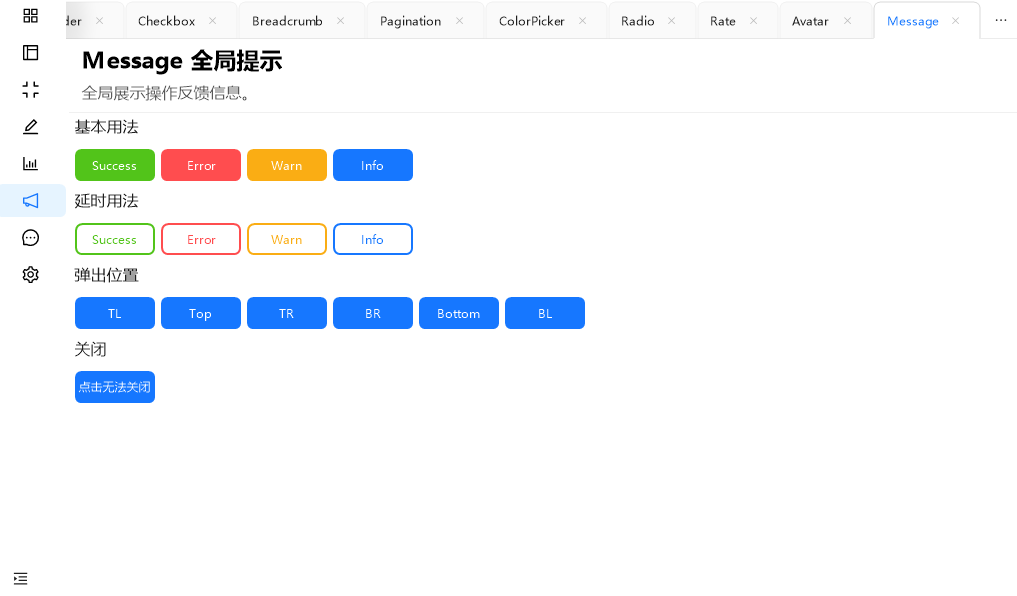Select the megaphone feedback sidebar icon
Image resolution: width=1017 pixels, height=596 pixels.
pyautogui.click(x=30, y=200)
